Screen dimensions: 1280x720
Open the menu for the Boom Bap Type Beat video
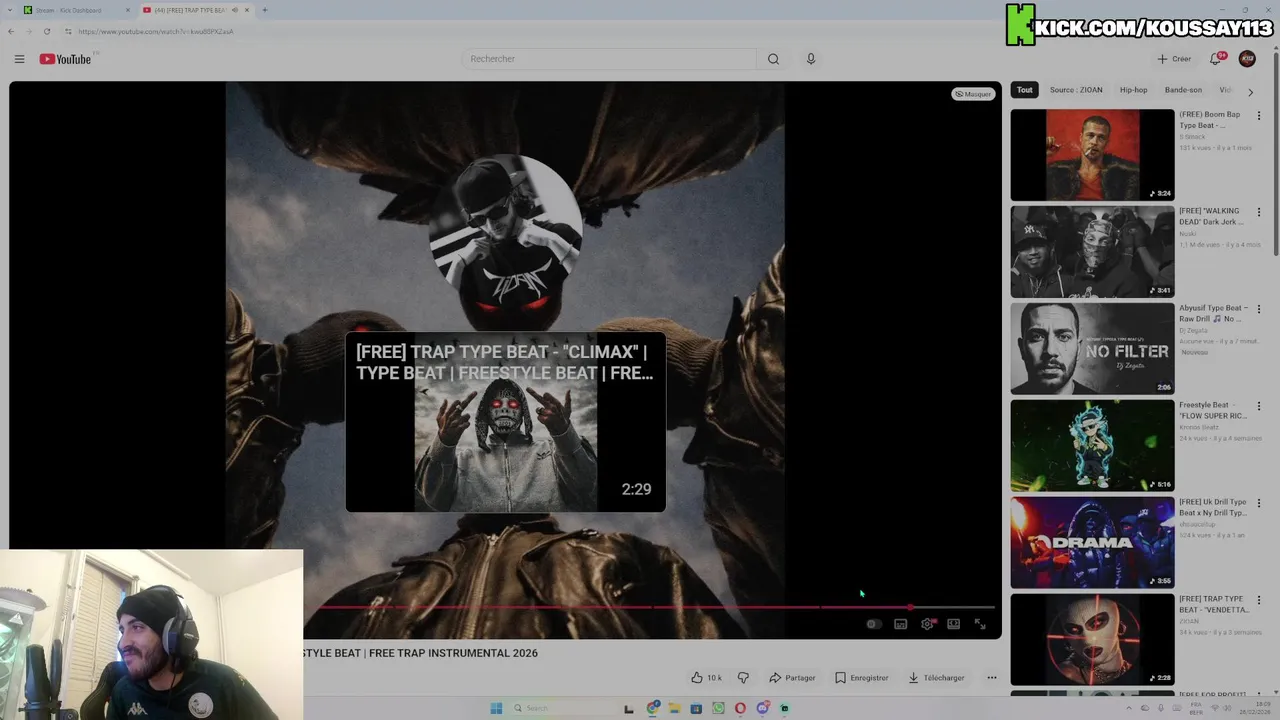pos(1259,116)
